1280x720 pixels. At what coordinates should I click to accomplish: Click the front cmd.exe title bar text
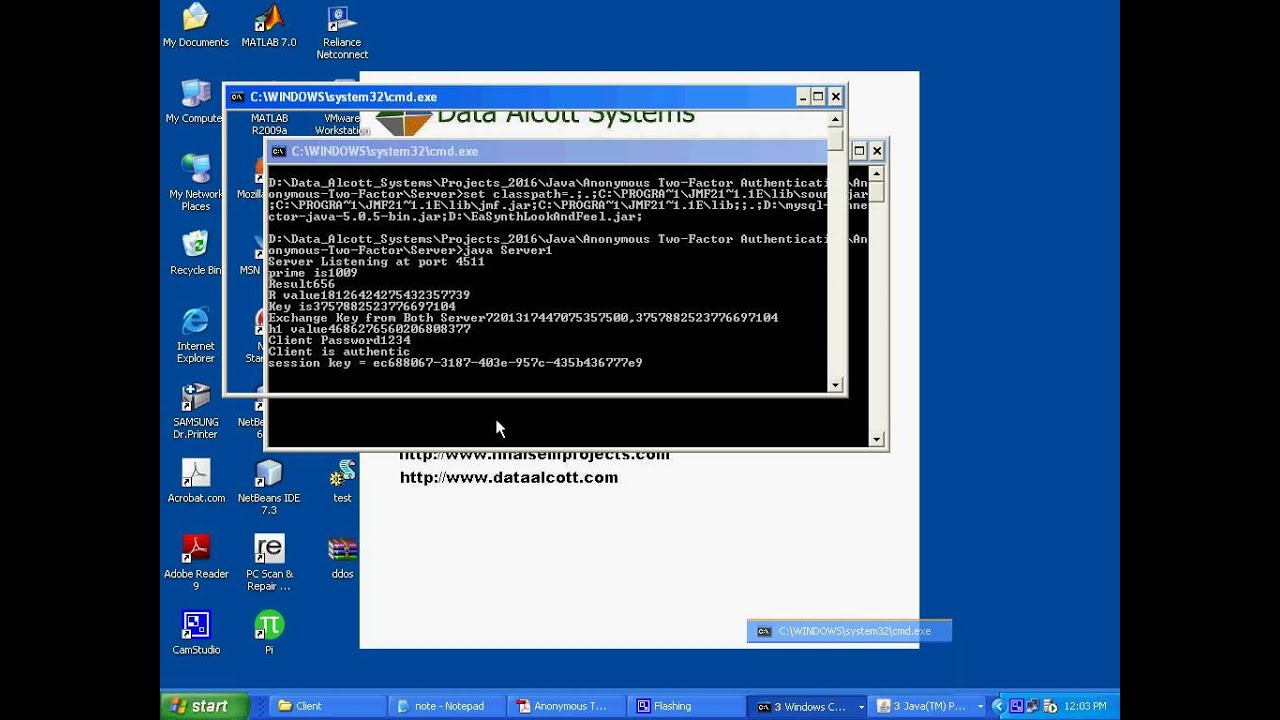[343, 97]
